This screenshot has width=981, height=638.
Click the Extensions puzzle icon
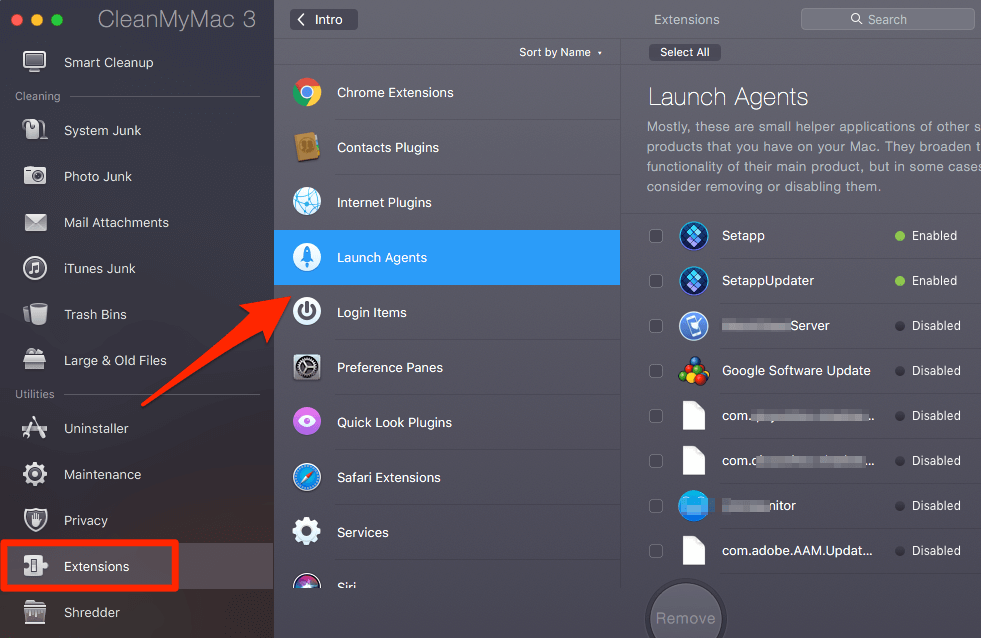click(x=35, y=566)
